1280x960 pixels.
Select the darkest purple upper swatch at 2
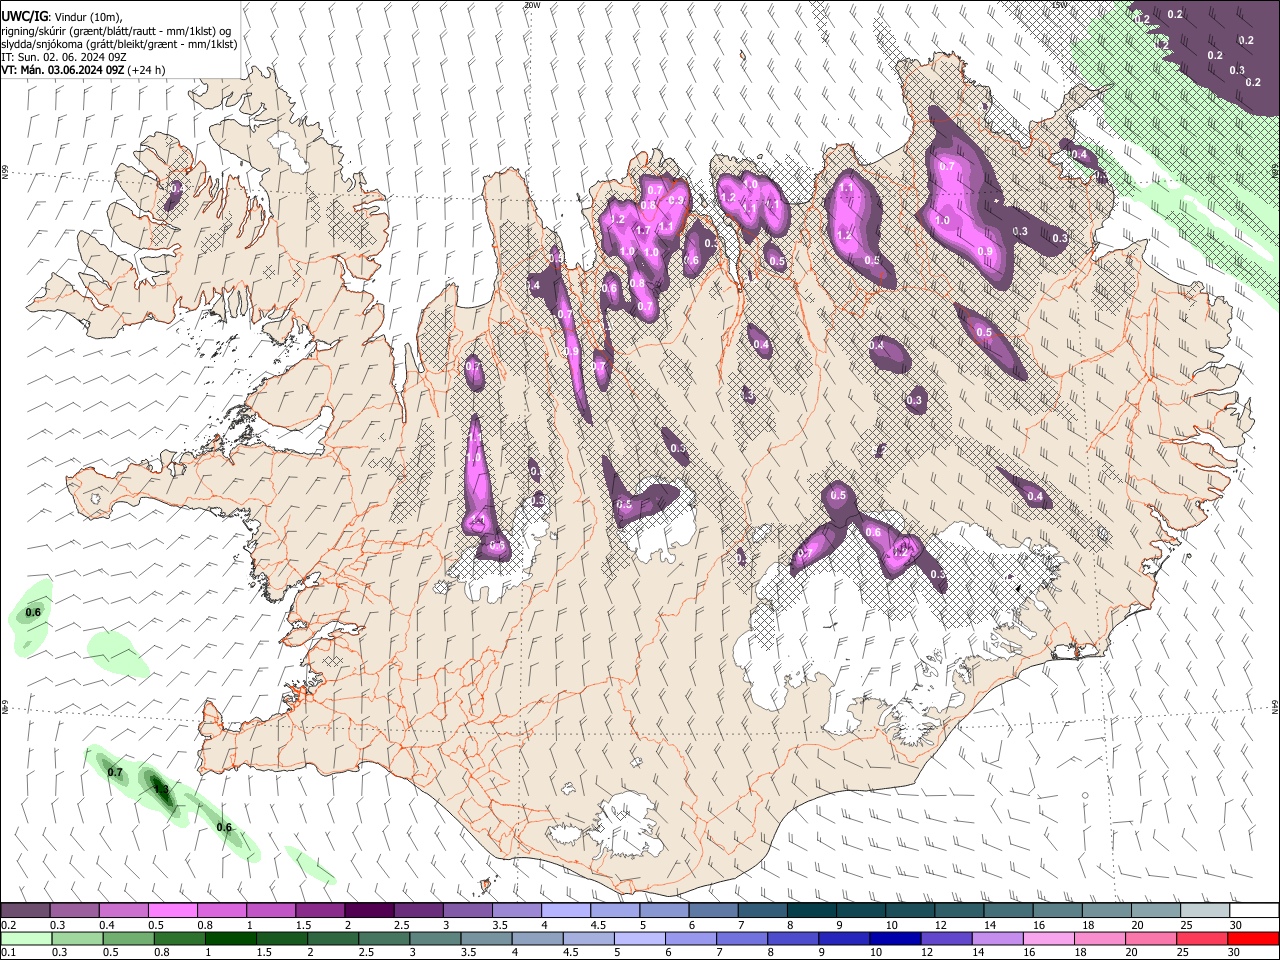[x=368, y=911]
